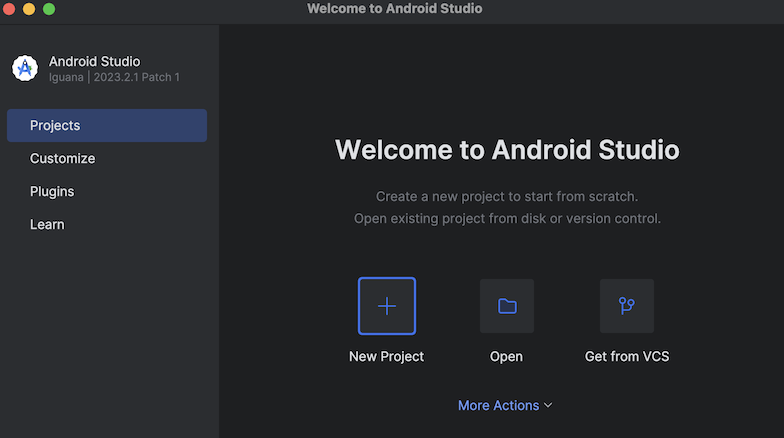The width and height of the screenshot is (784, 438).
Task: Click the More Actions link
Action: click(498, 406)
